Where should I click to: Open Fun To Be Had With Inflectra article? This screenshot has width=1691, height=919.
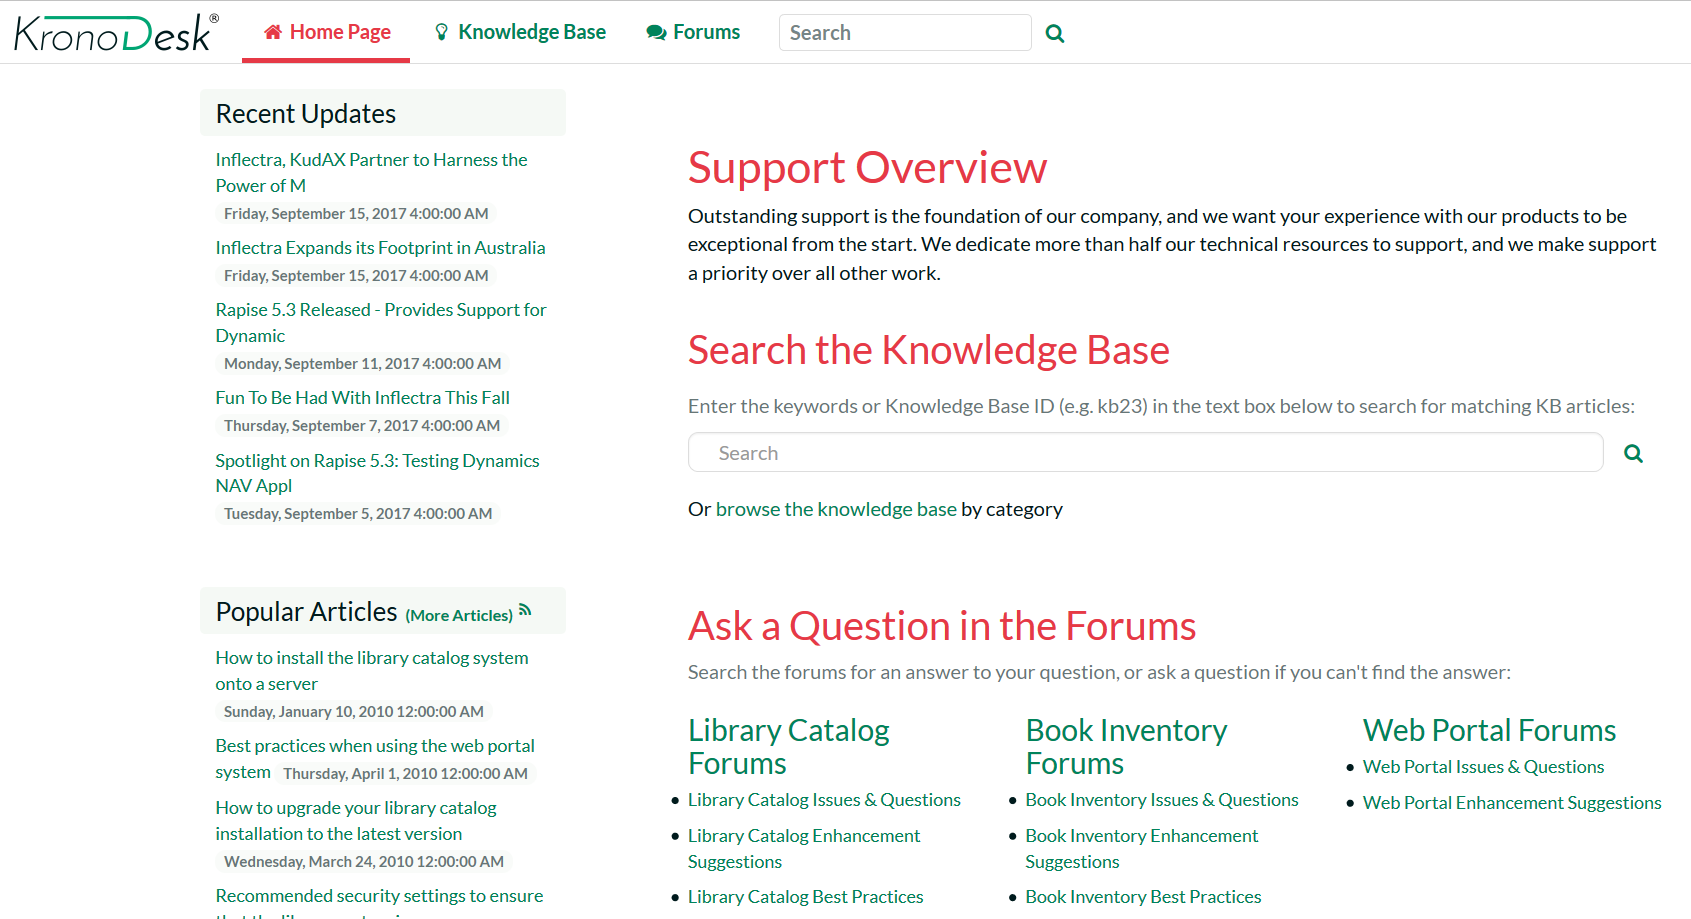pos(362,398)
